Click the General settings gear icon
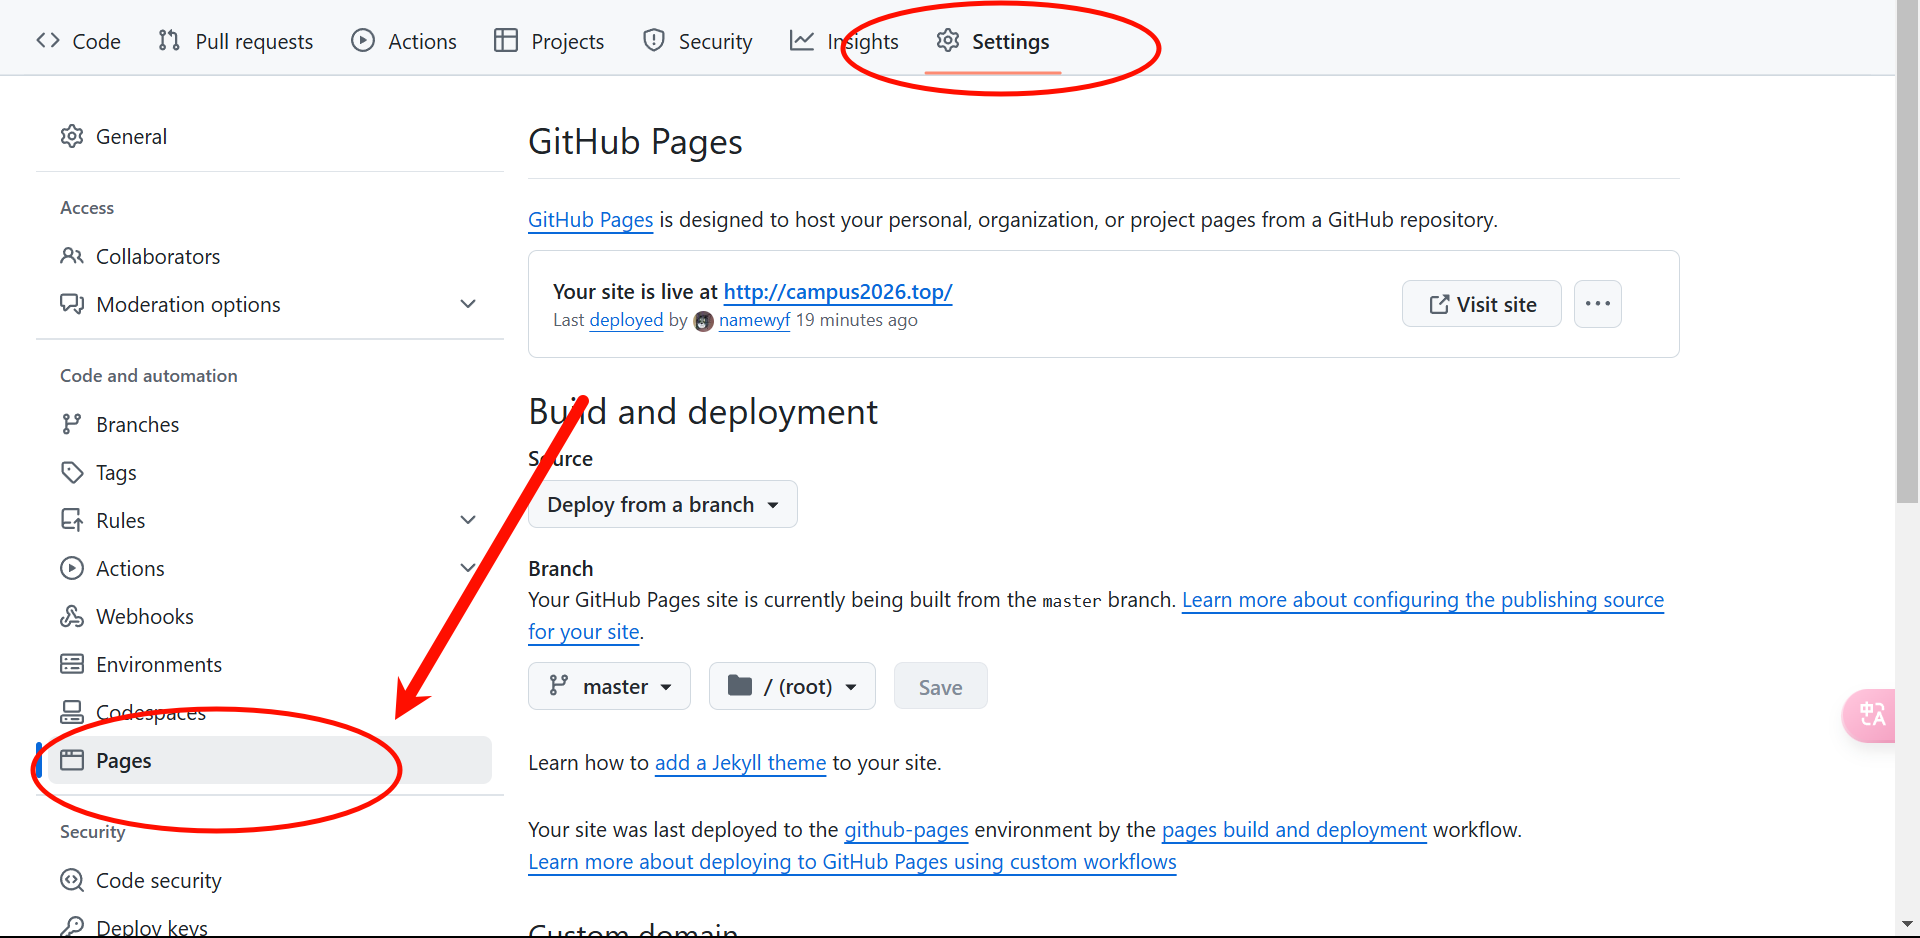This screenshot has height=938, width=1920. tap(72, 137)
